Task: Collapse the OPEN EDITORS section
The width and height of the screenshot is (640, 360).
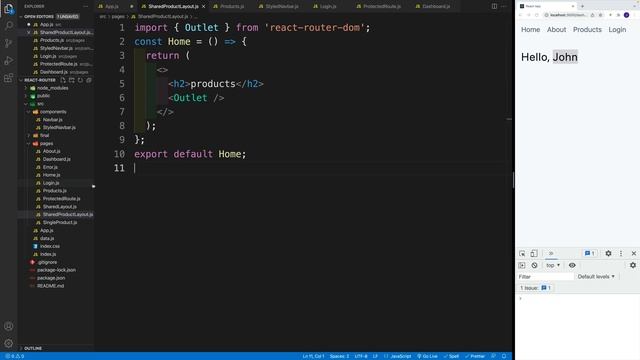Action: (x=38, y=17)
